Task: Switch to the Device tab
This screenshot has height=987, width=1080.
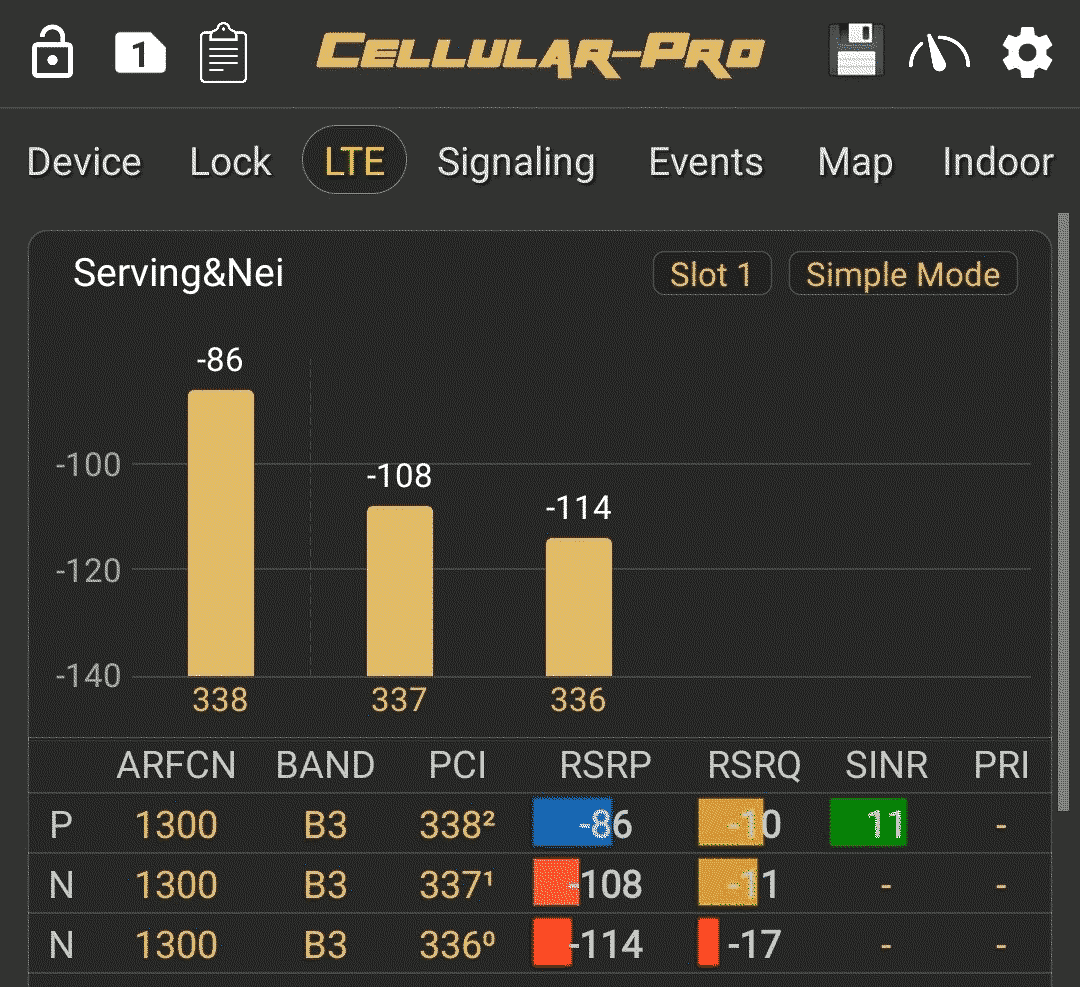Action: [x=84, y=162]
